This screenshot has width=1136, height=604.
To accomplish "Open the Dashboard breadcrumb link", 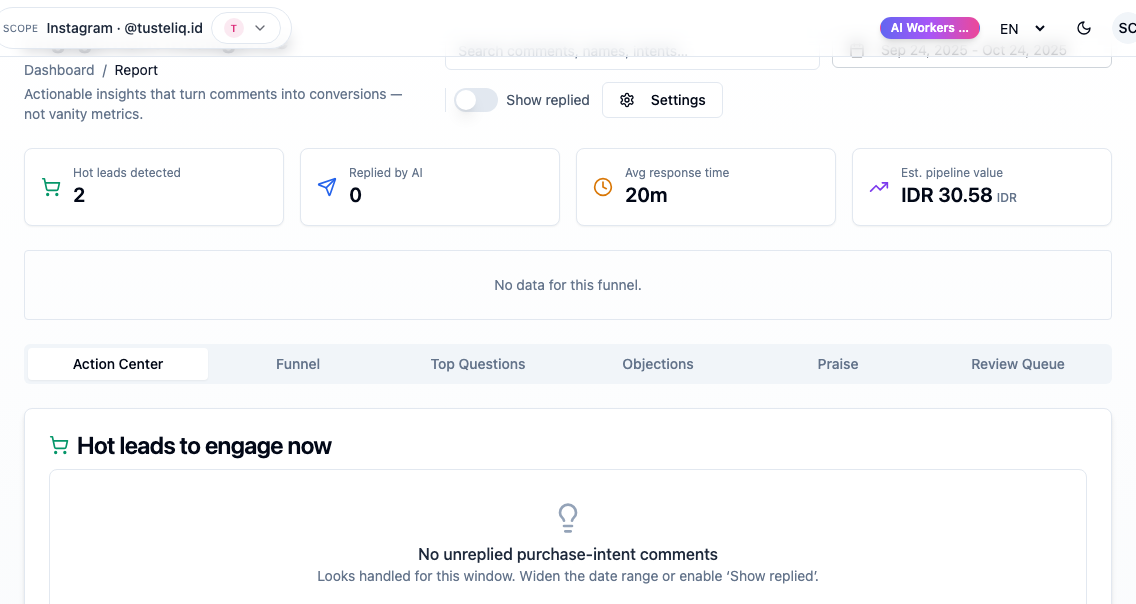I will [59, 70].
